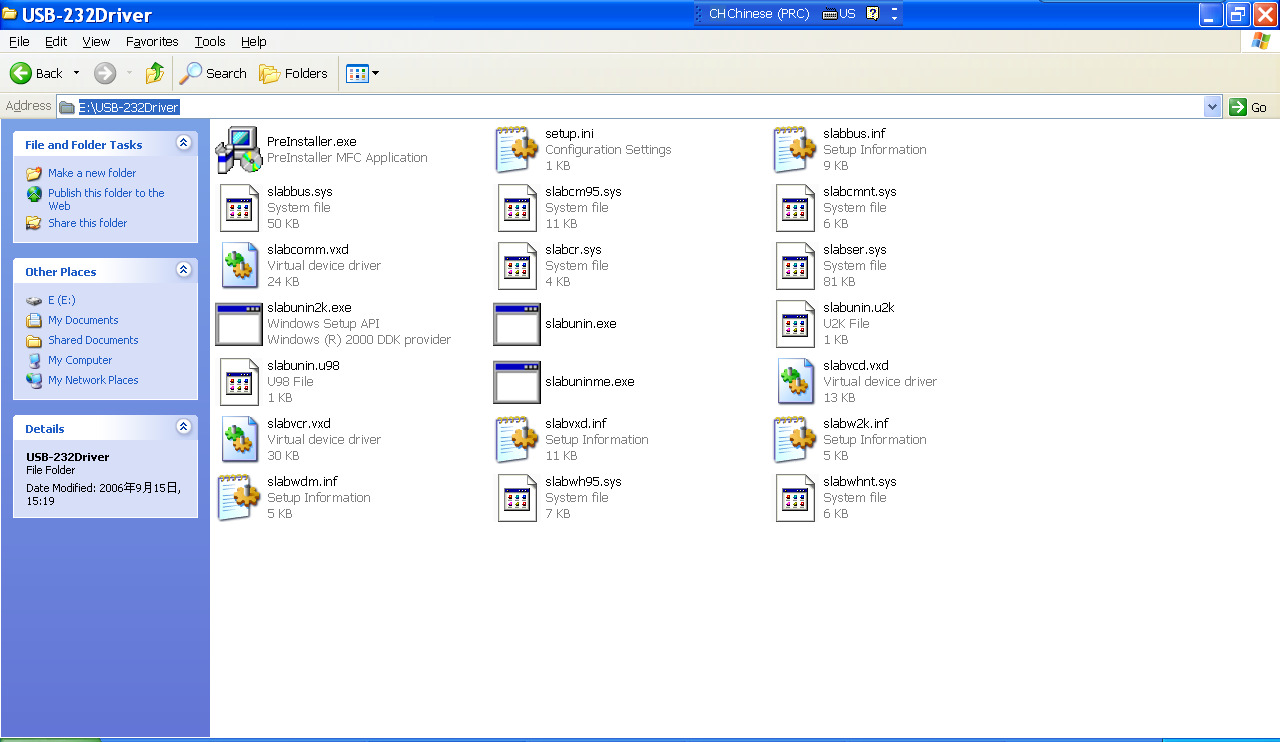The width and height of the screenshot is (1280, 742).
Task: Select the slabunin.u98 file icon
Action: point(238,382)
